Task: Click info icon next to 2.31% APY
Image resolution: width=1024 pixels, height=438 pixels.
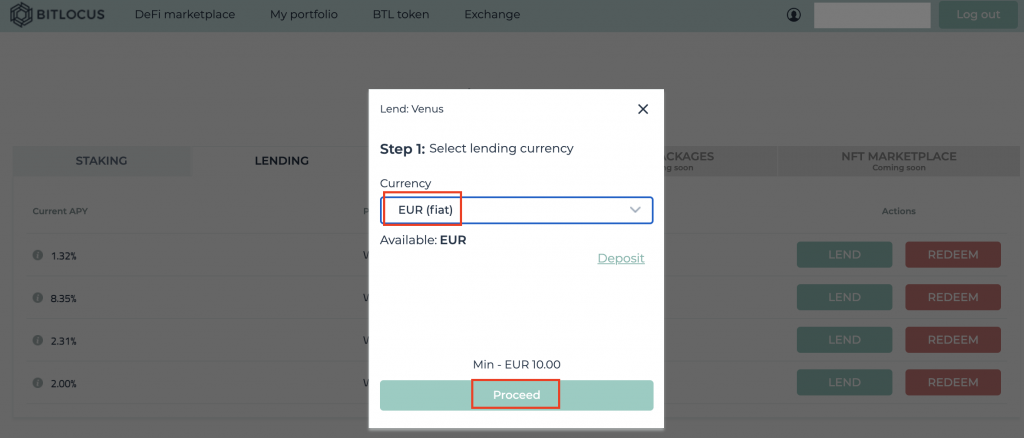Action: (38, 340)
